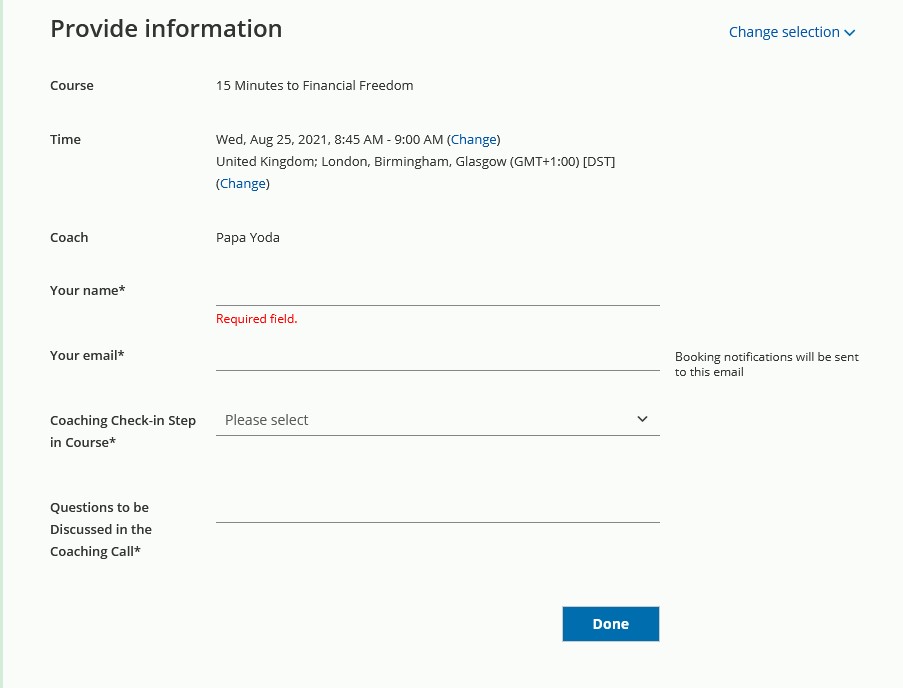Click the Your email* label

(x=87, y=355)
